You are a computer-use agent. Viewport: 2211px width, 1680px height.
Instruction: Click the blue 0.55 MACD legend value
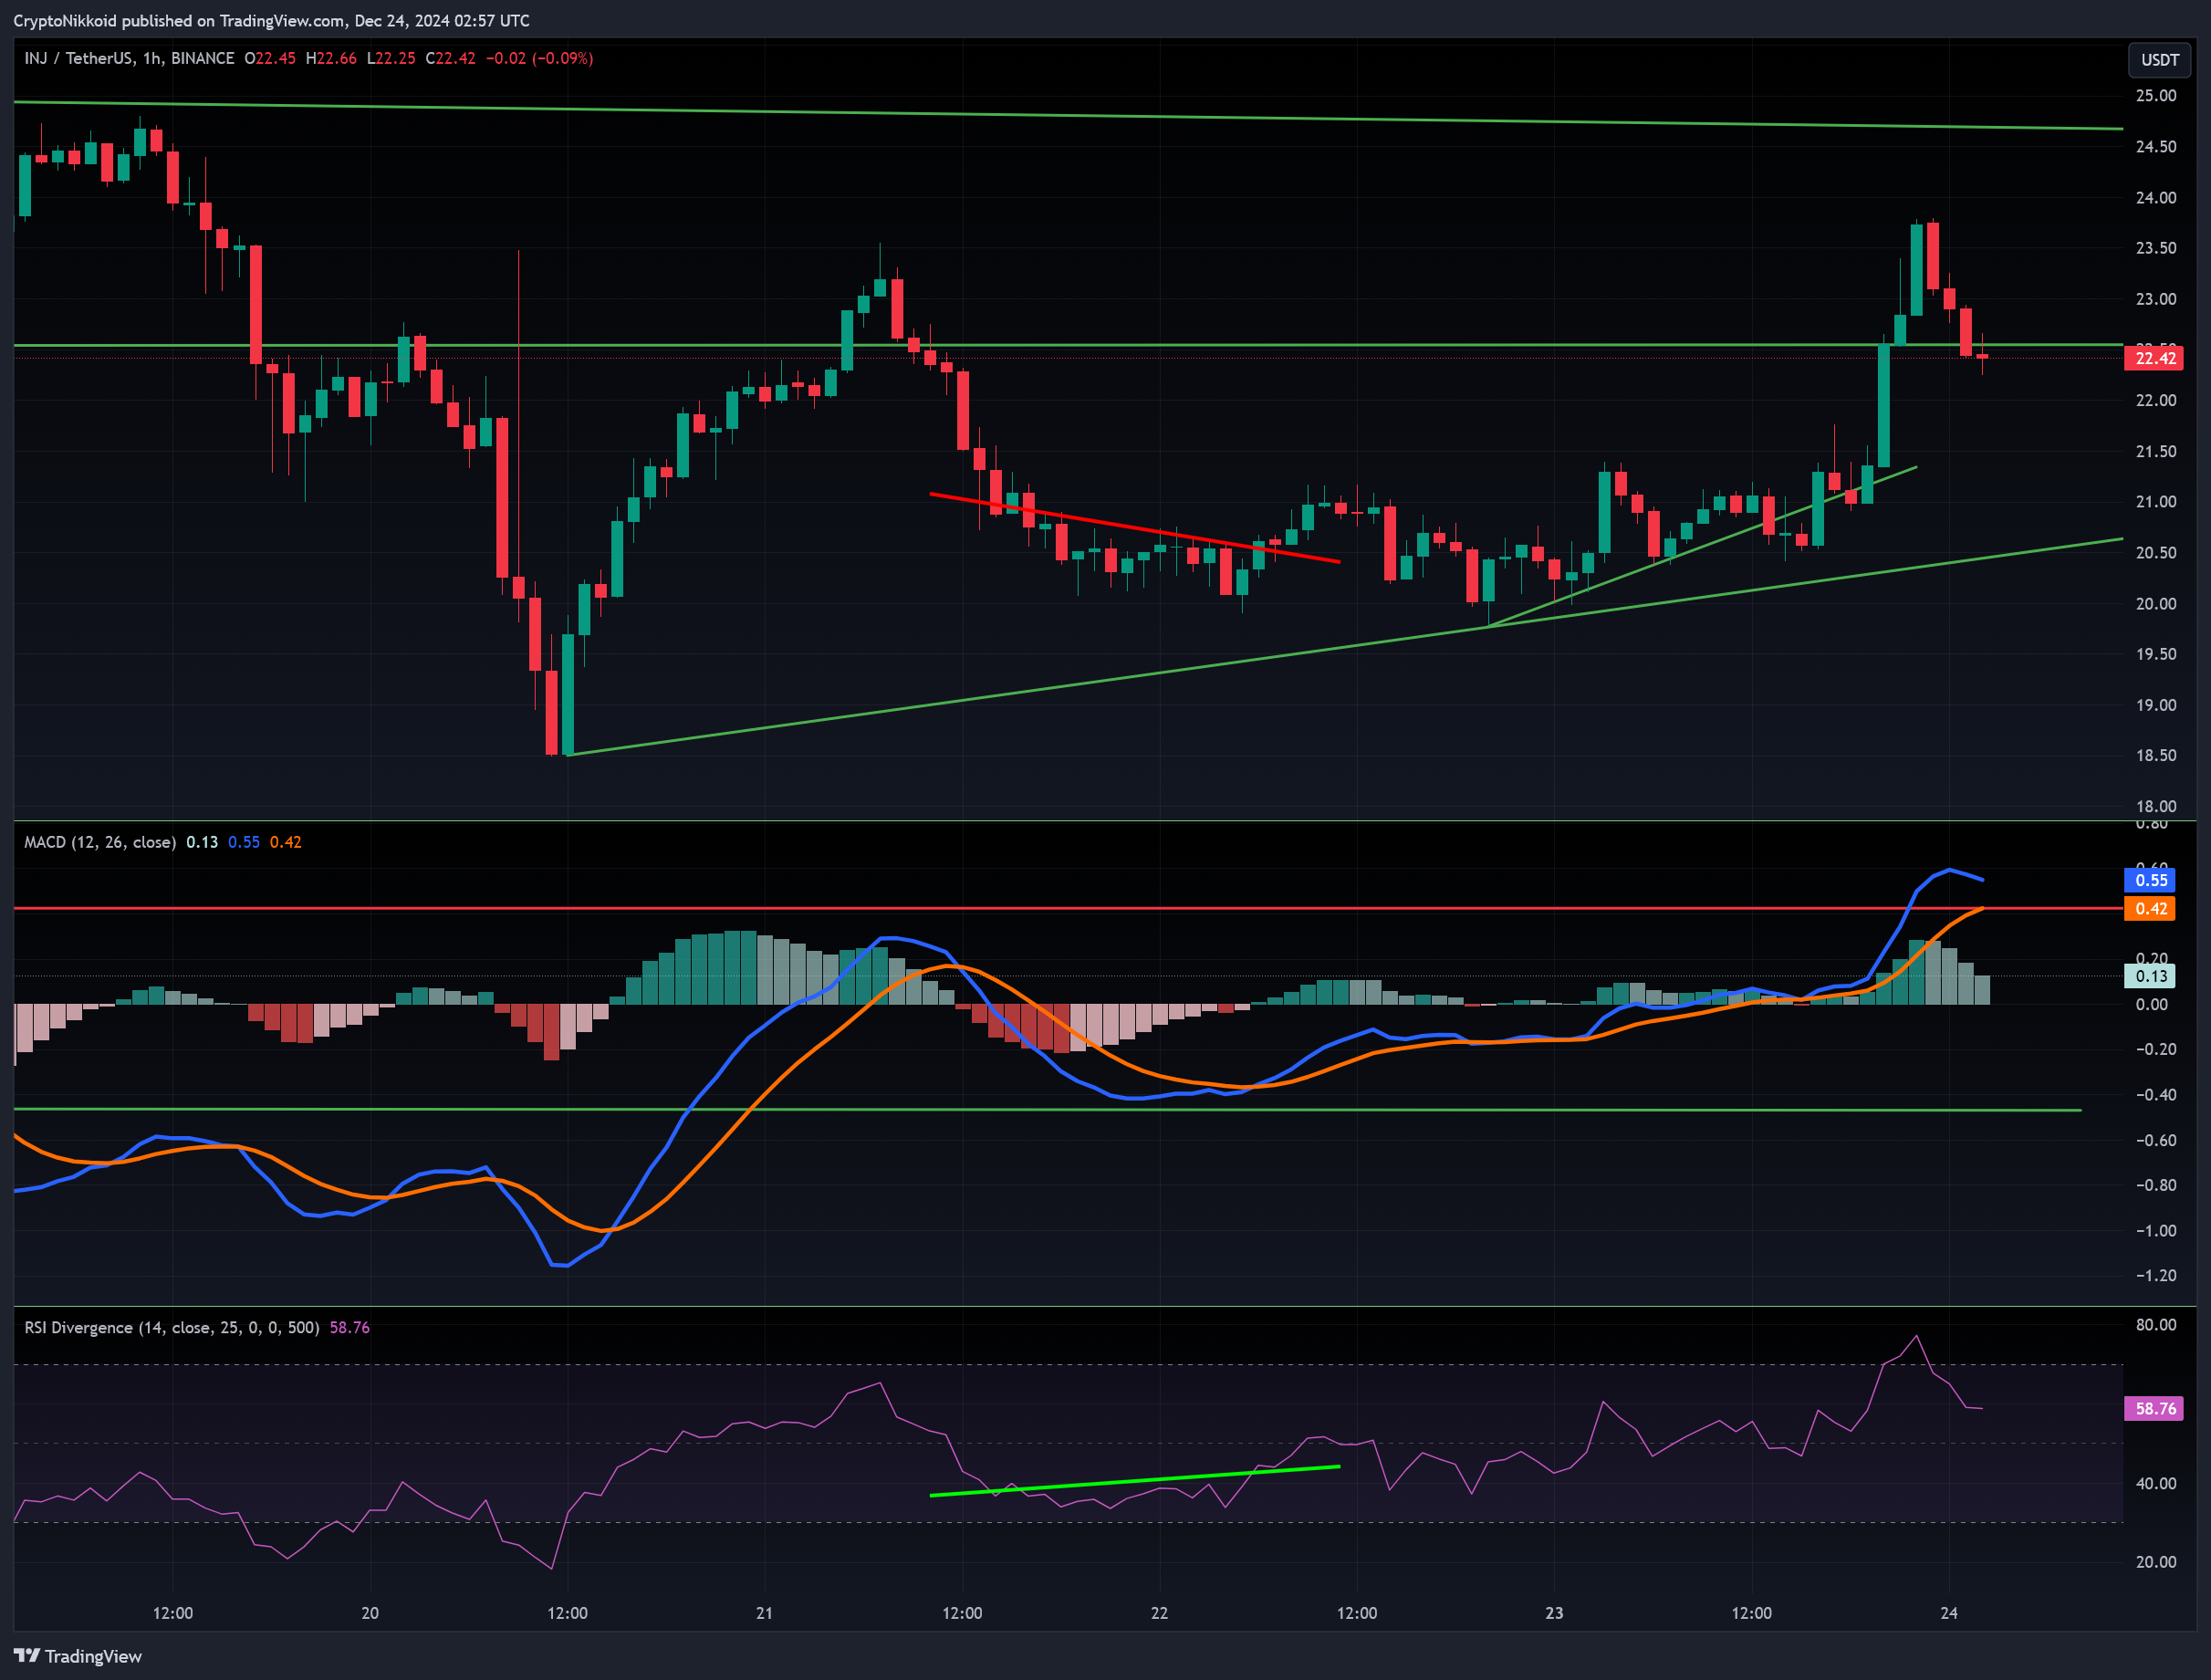pos(244,842)
